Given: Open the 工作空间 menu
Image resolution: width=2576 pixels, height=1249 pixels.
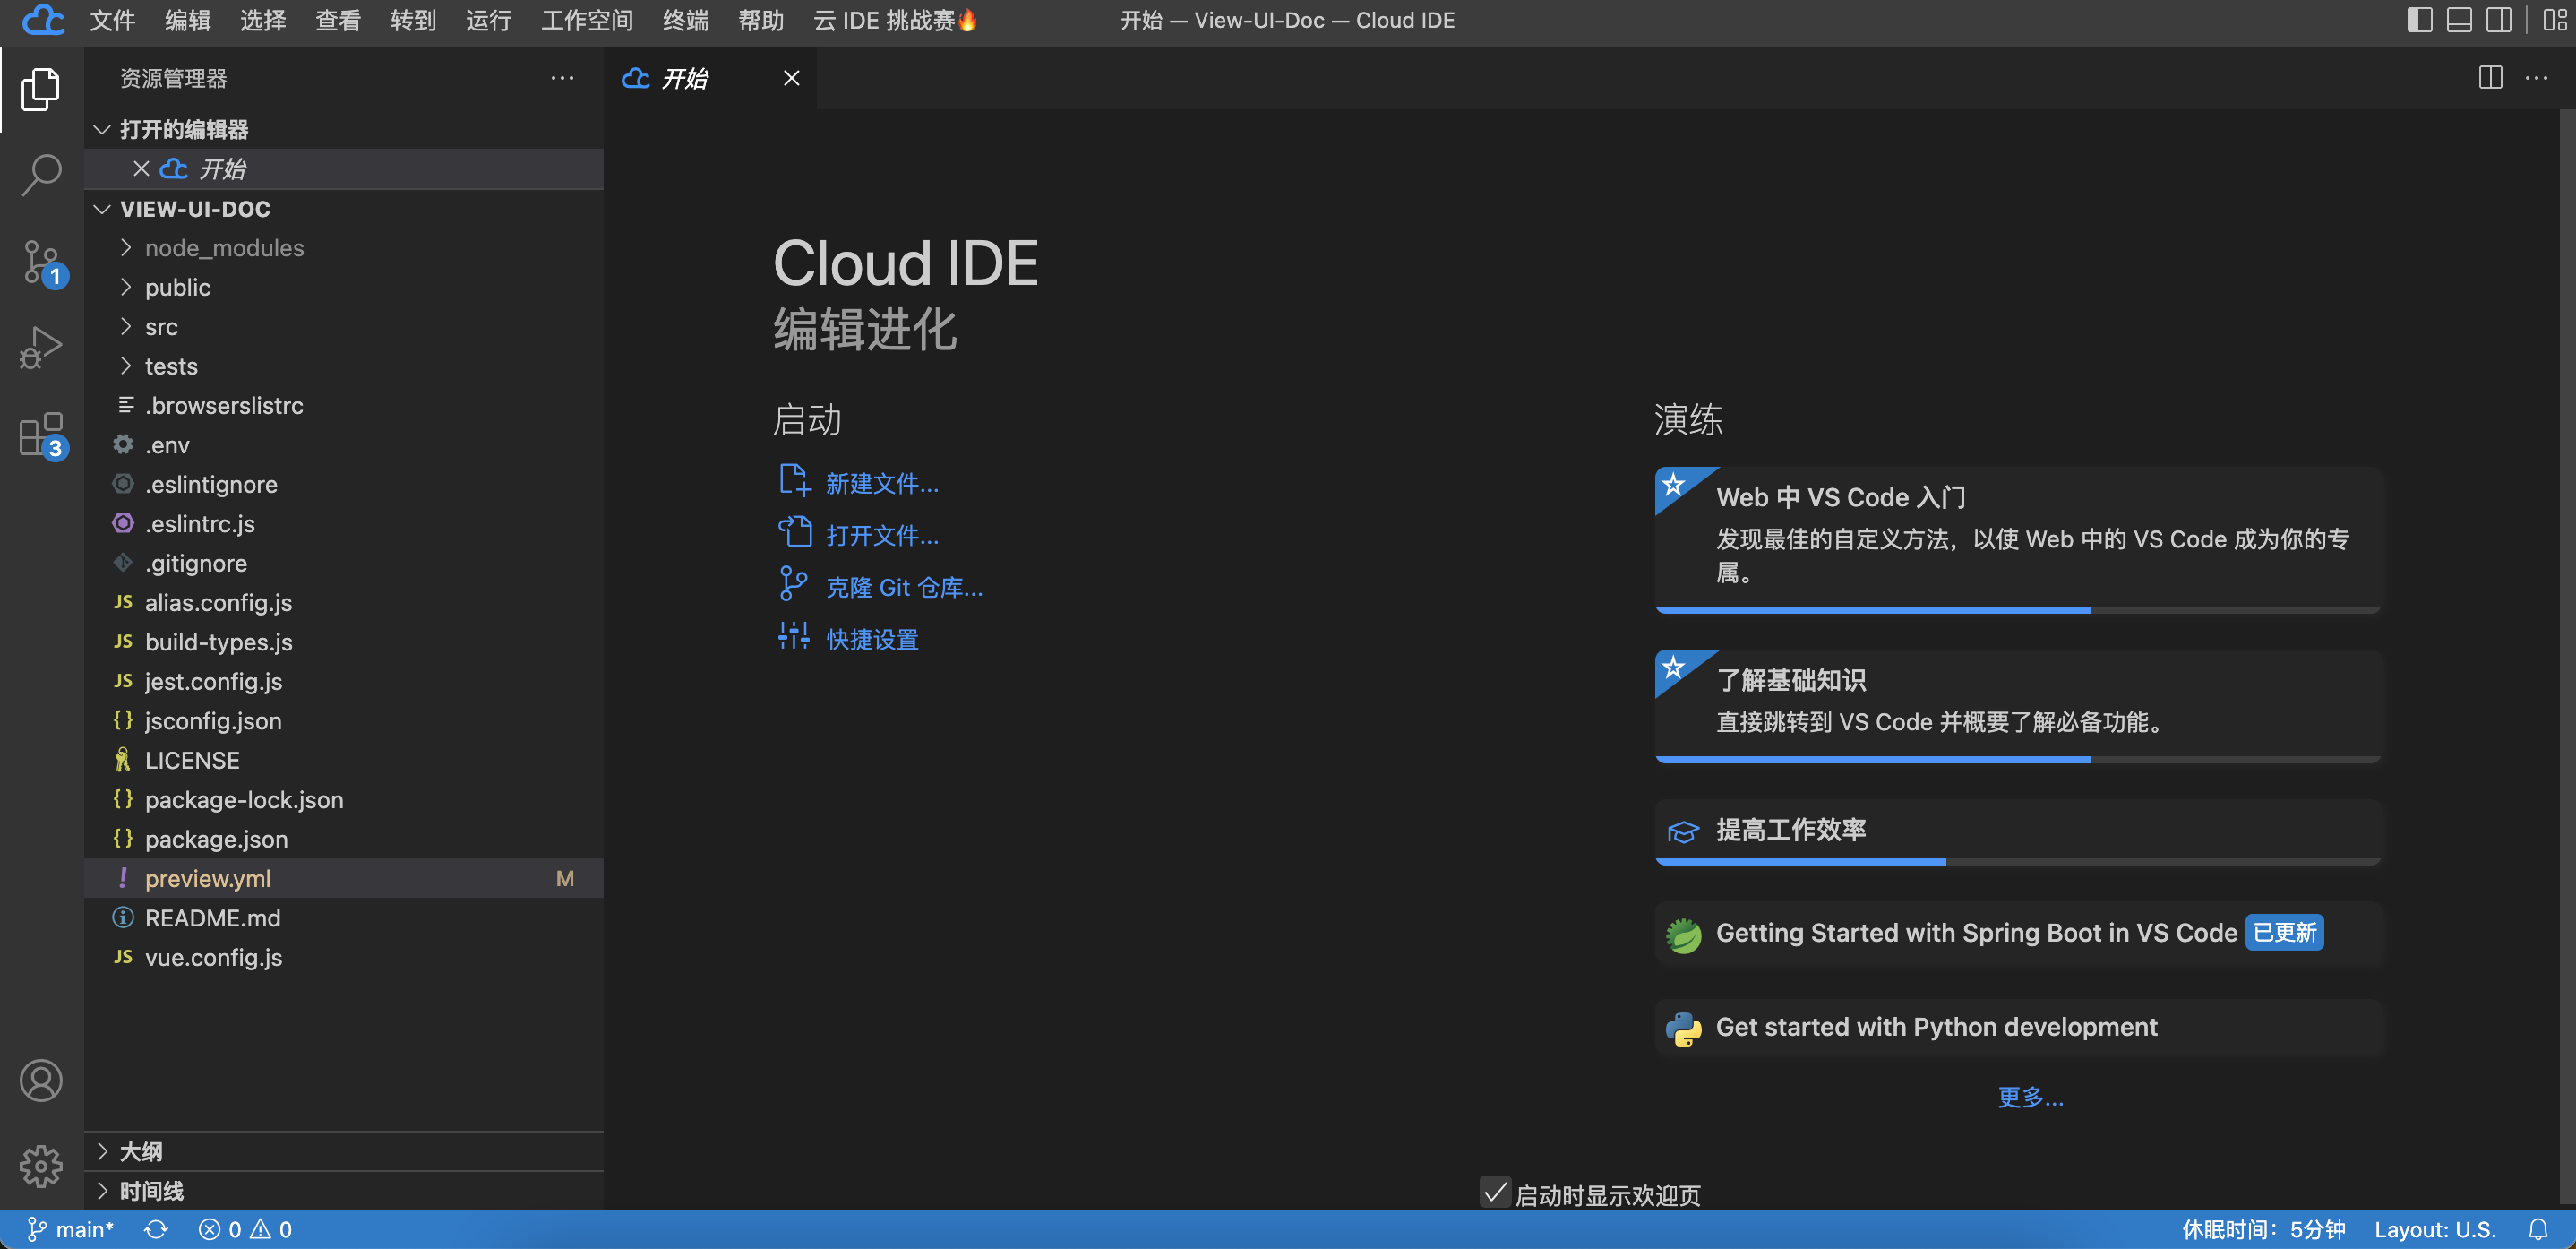Looking at the screenshot, I should tap(586, 20).
